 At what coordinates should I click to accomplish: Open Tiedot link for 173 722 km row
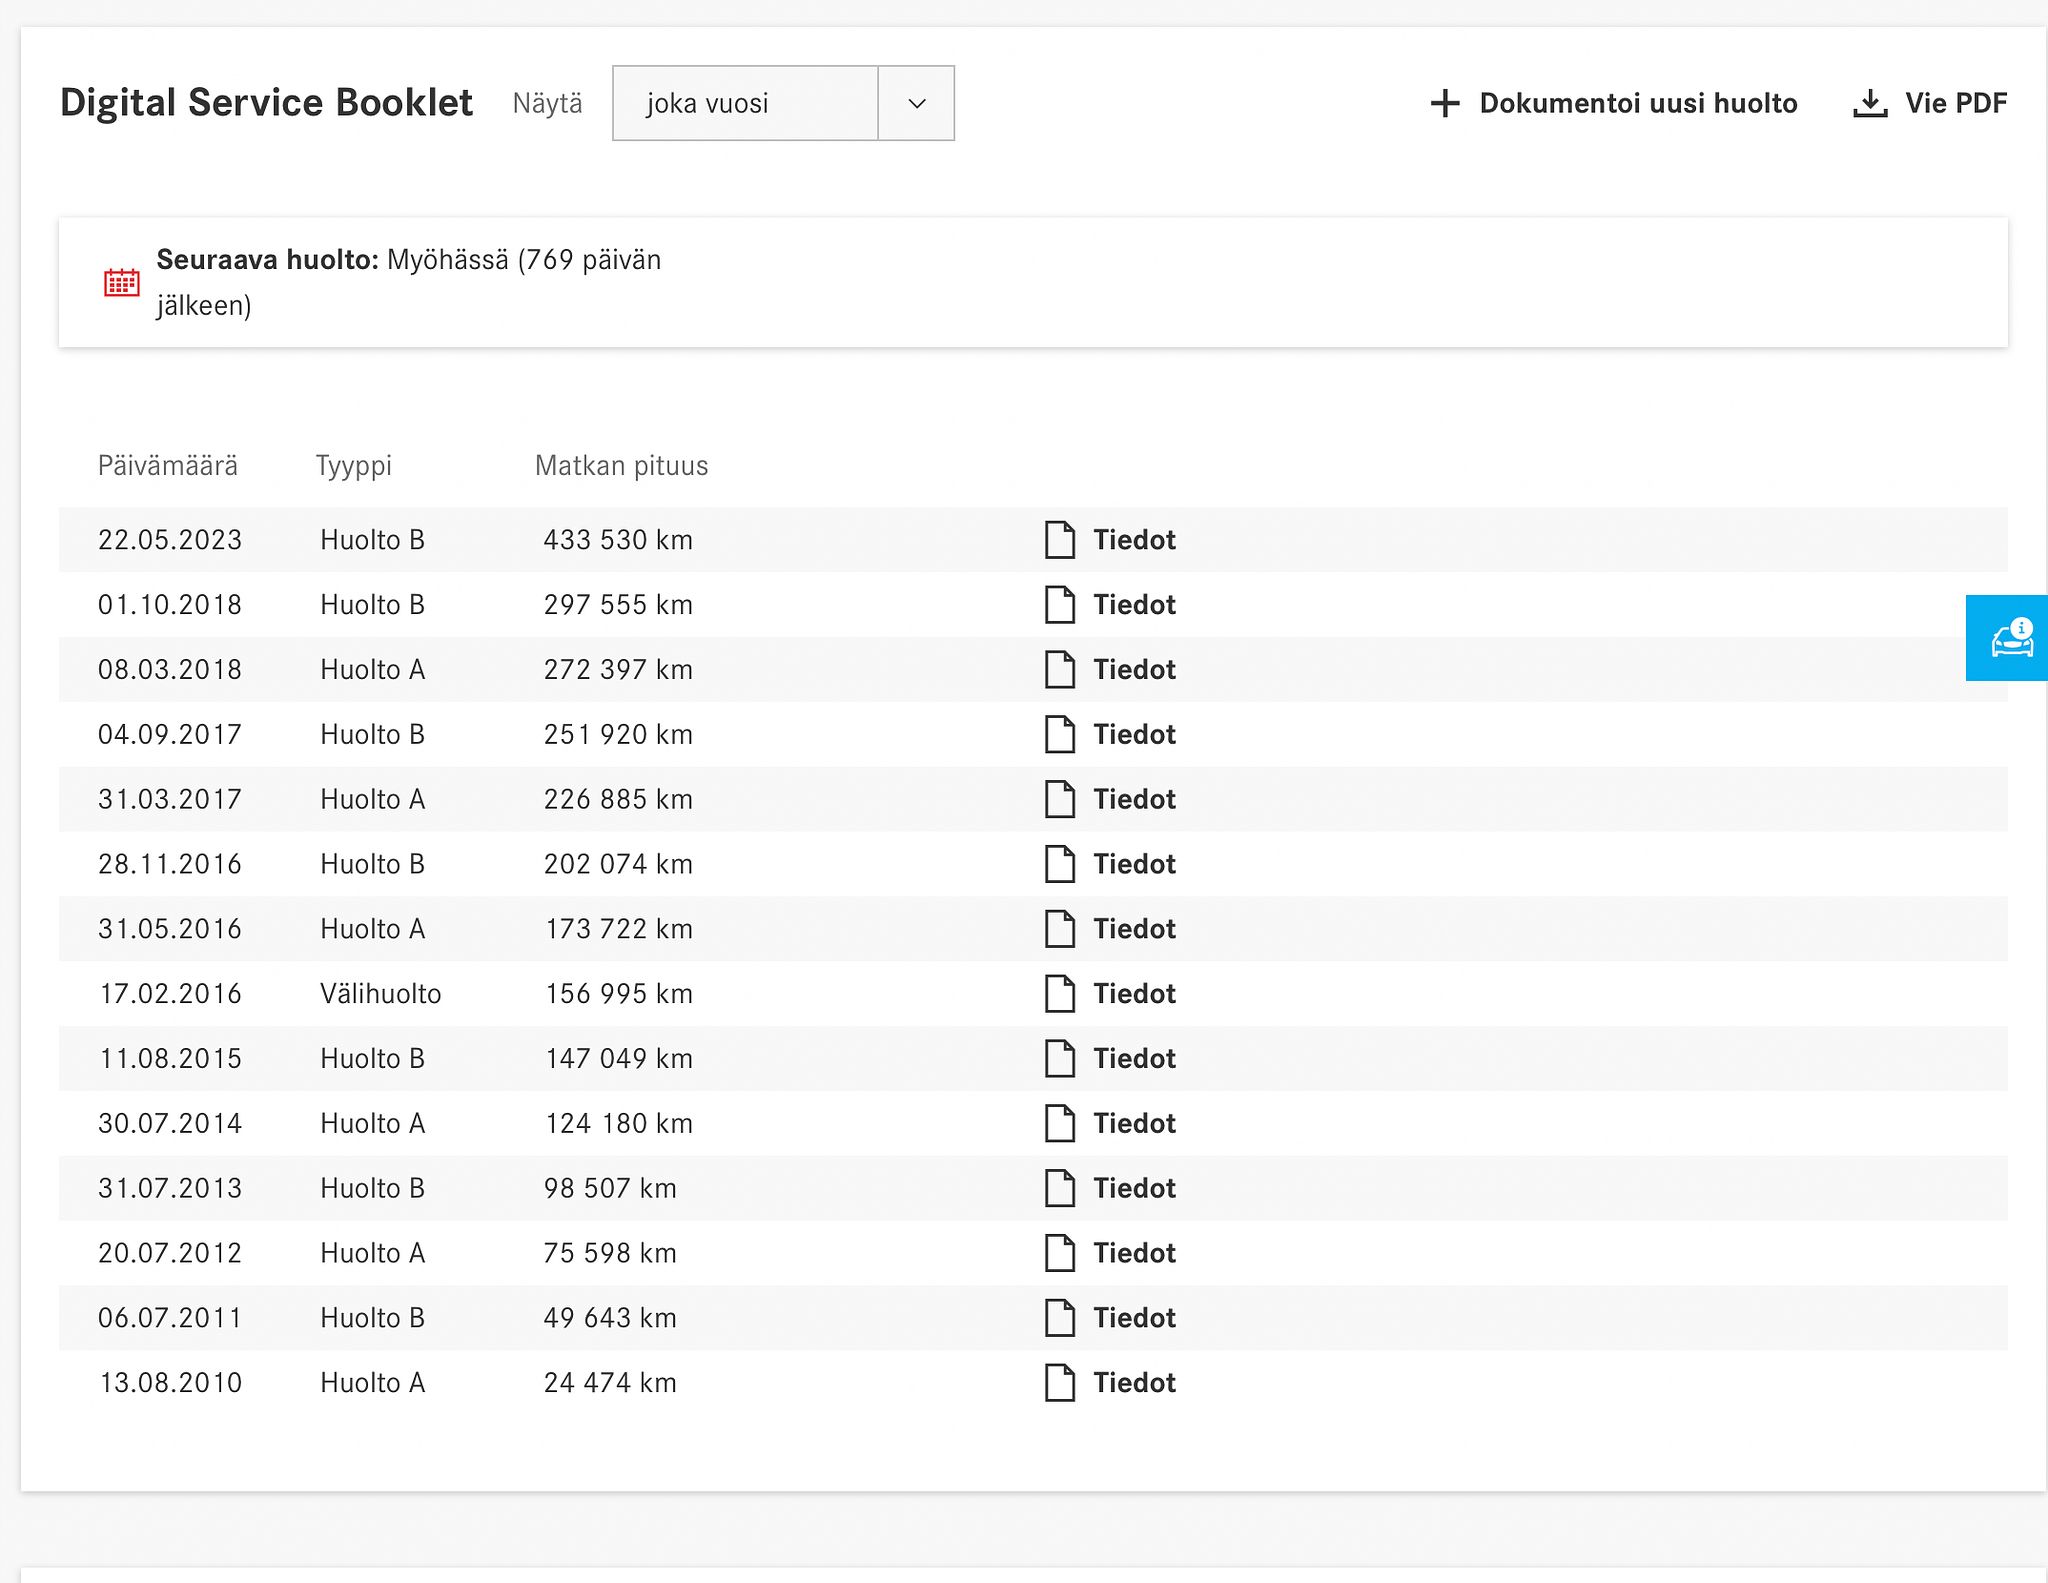[1134, 929]
